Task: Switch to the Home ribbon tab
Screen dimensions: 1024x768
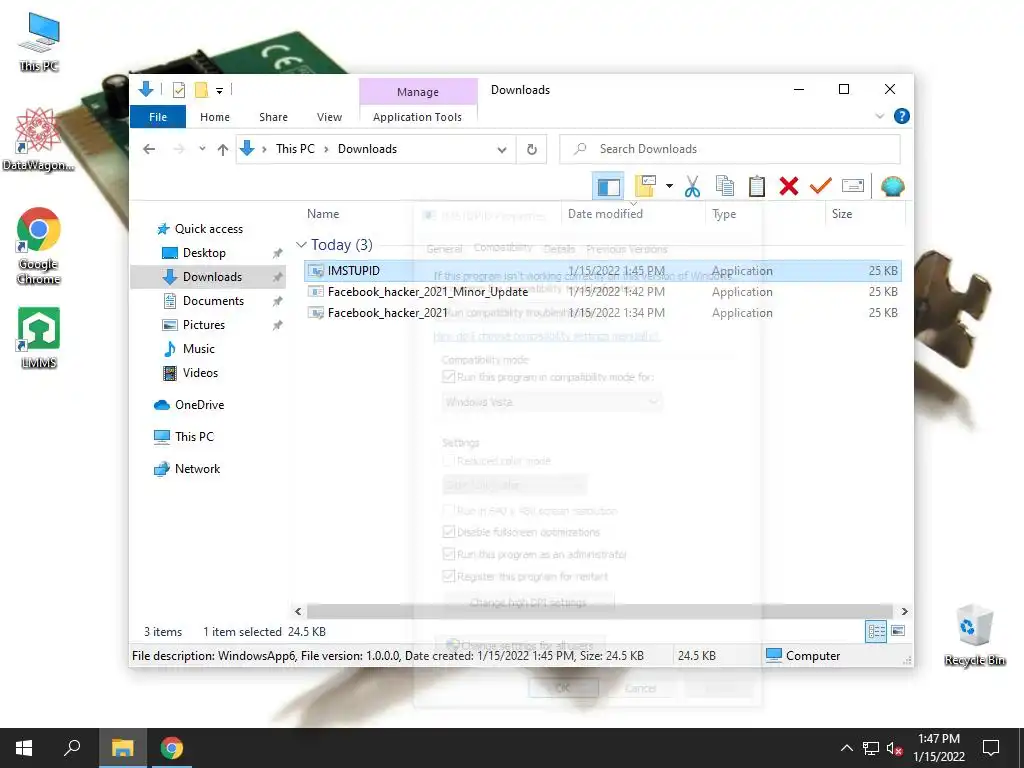Action: tap(215, 117)
